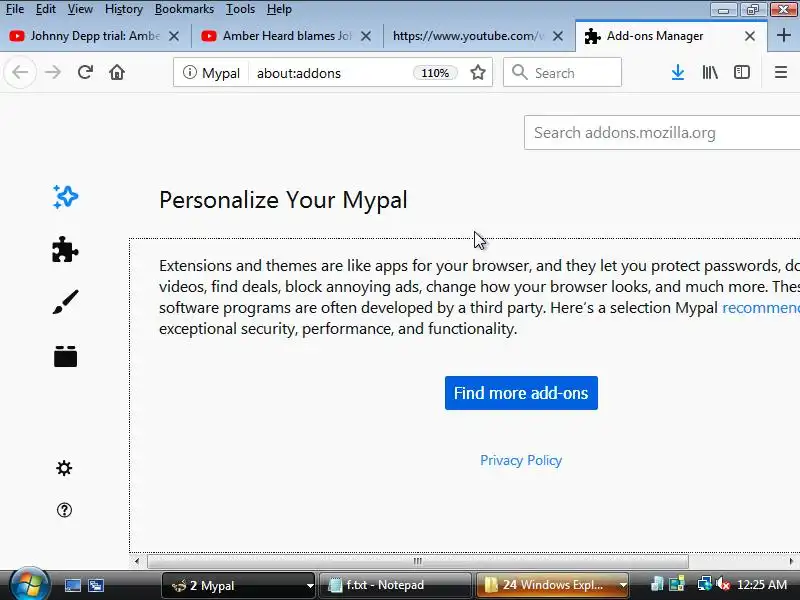Image resolution: width=800 pixels, height=600 pixels.
Task: Show site information for about:addons
Action: coord(190,72)
